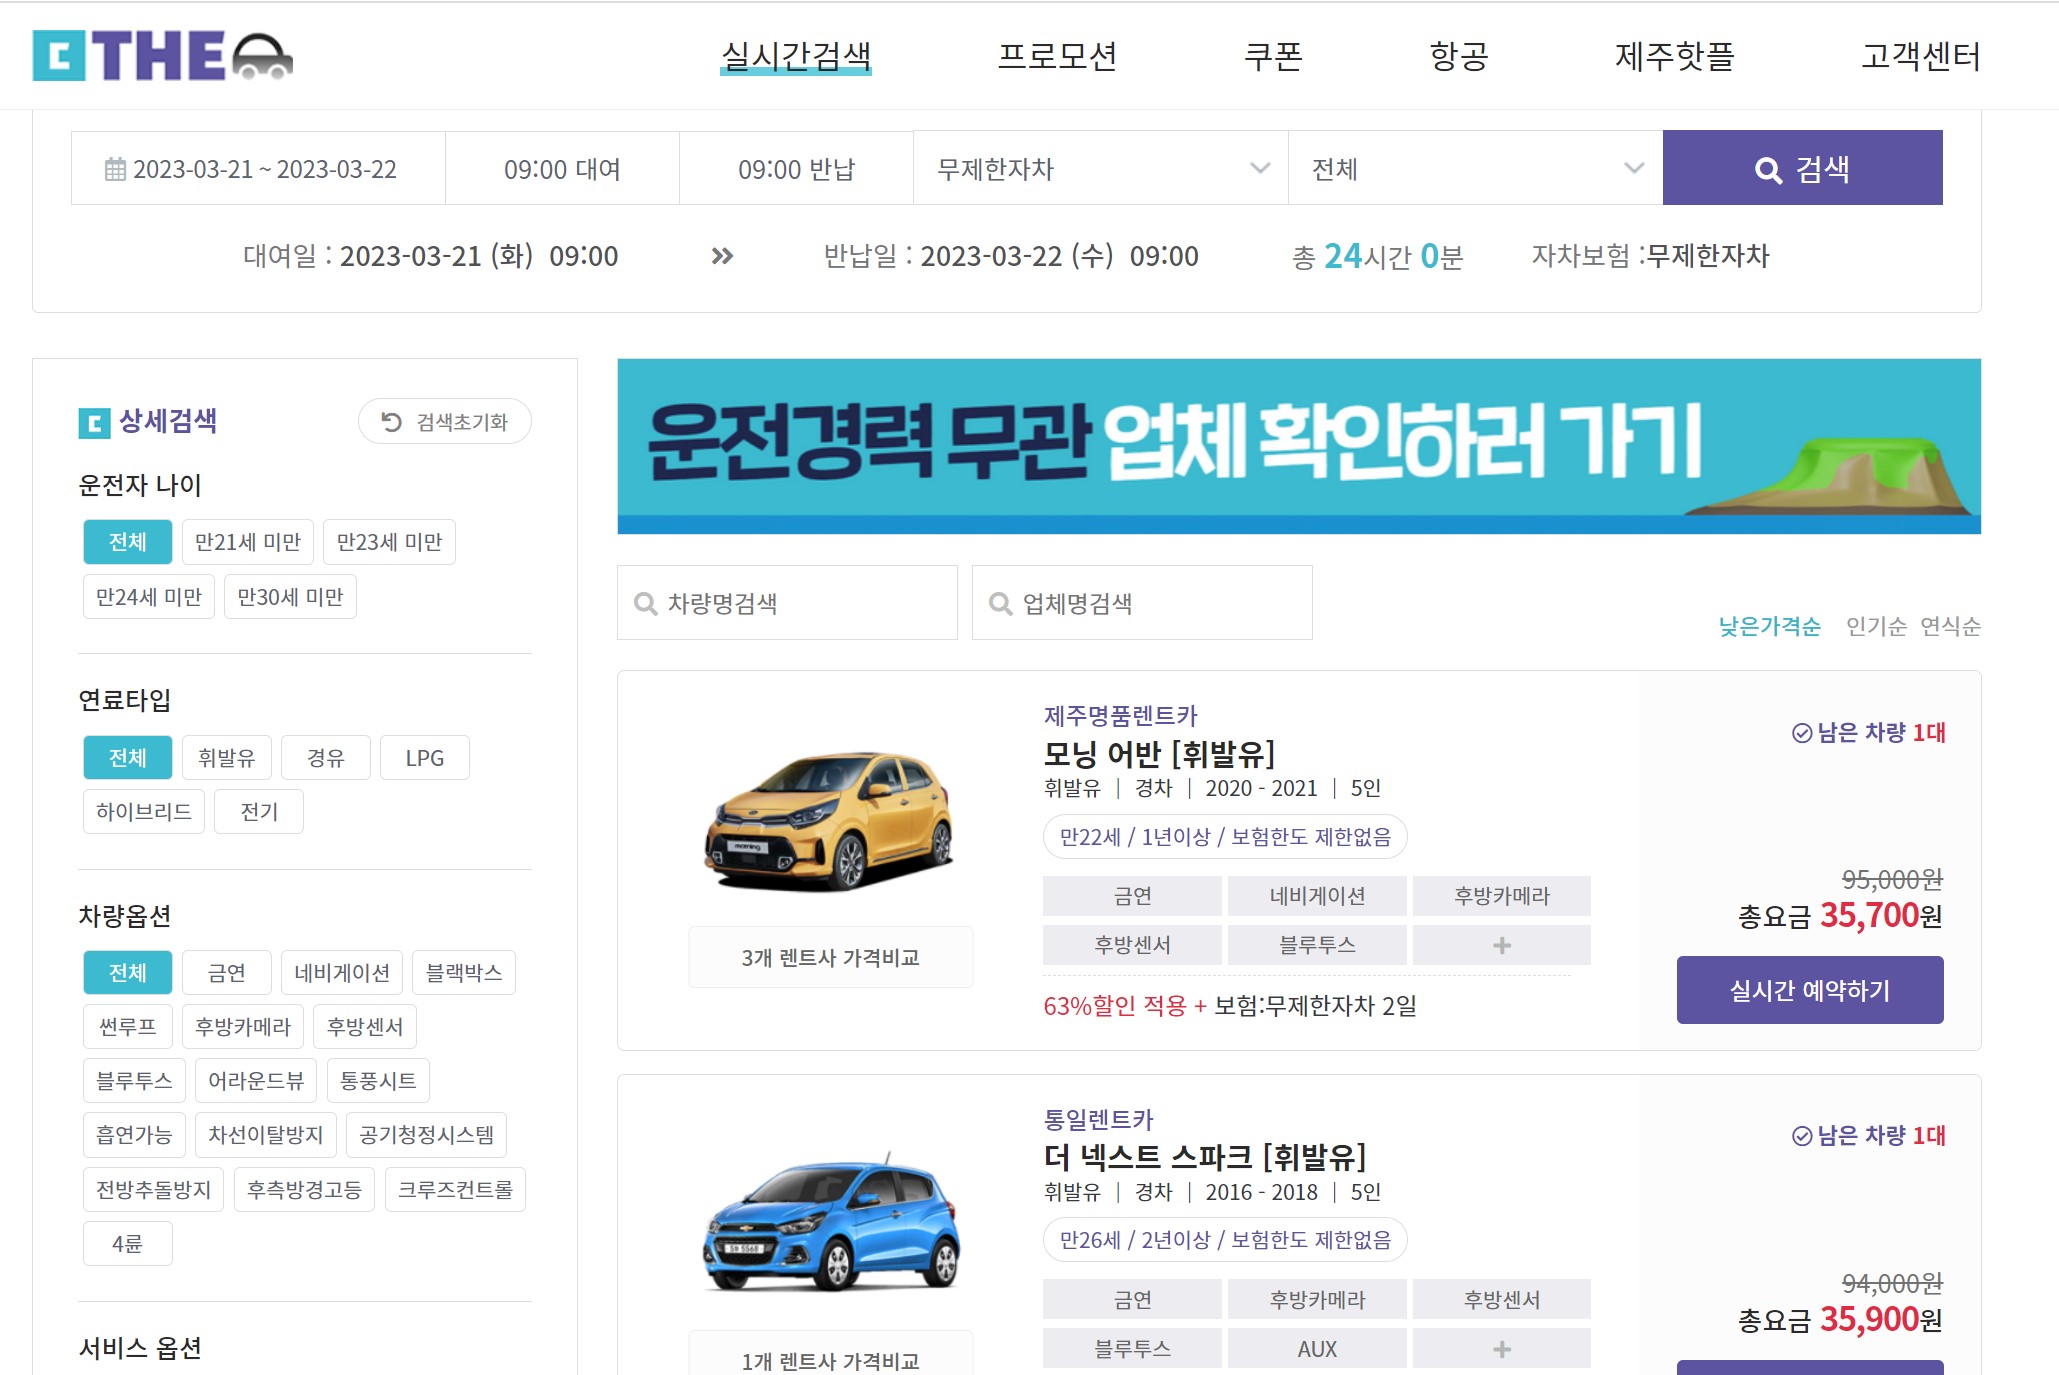This screenshot has height=1375, width=2059.
Task: Click the calendar icon in date field
Action: tap(116, 169)
